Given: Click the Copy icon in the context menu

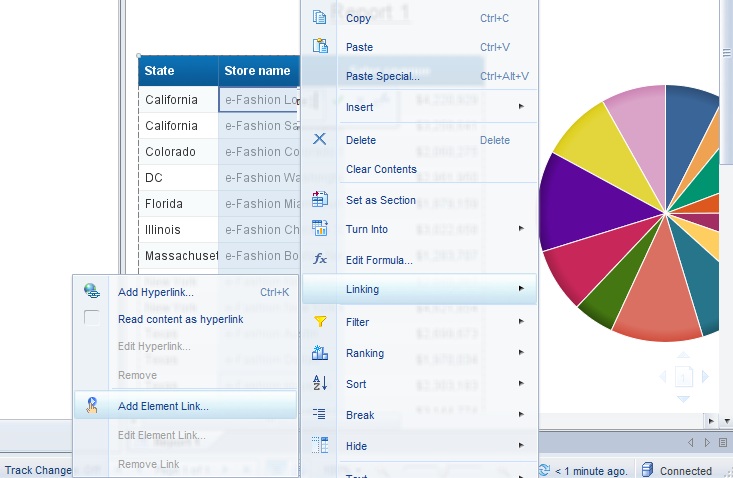Looking at the screenshot, I should (319, 17).
